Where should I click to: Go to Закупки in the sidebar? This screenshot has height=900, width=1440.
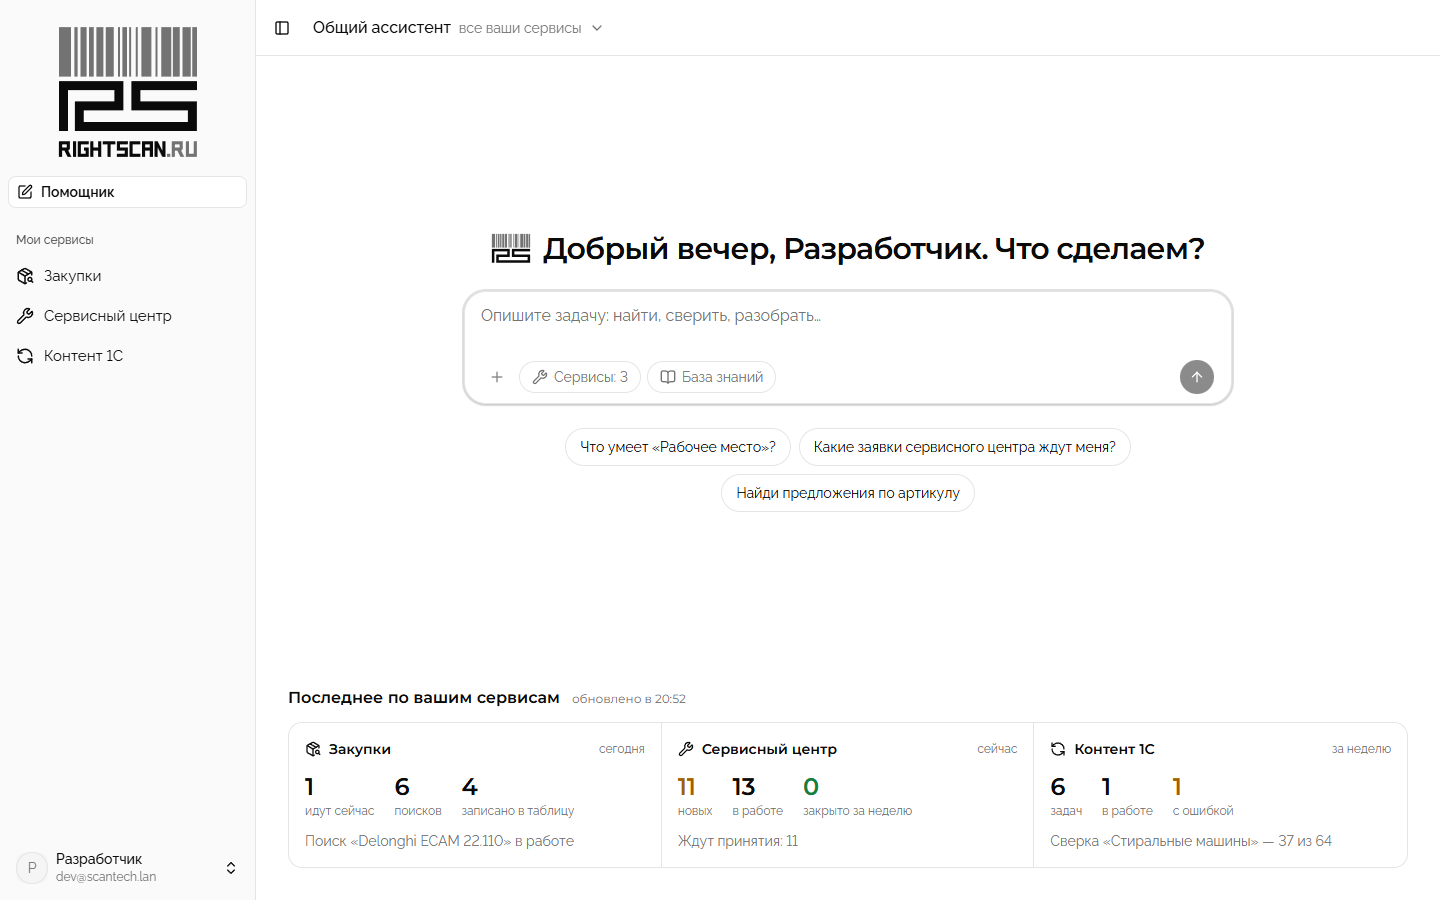pos(128,276)
